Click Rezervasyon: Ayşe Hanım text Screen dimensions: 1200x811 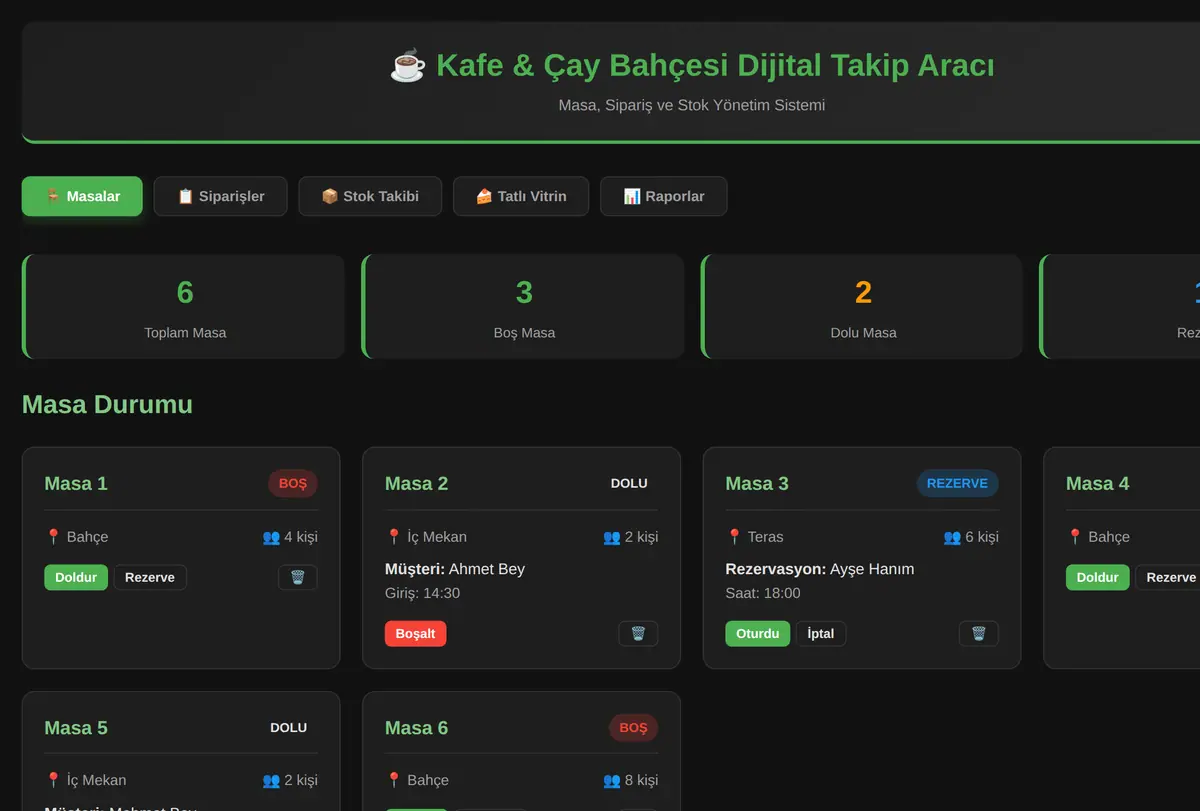820,569
